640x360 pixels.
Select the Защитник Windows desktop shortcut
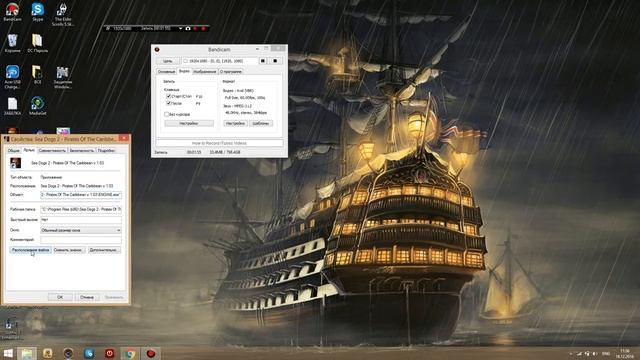pyautogui.click(x=62, y=77)
